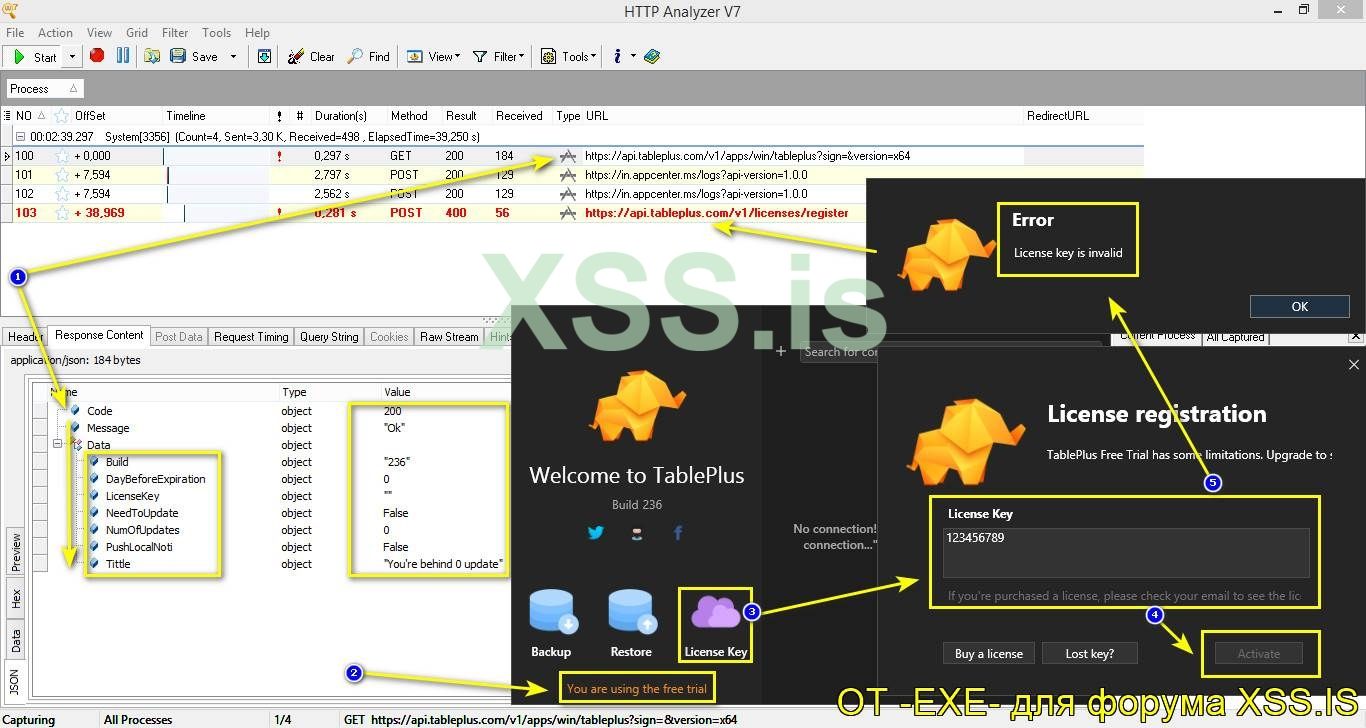Click the License Key cloud icon
1366x728 pixels.
(716, 613)
